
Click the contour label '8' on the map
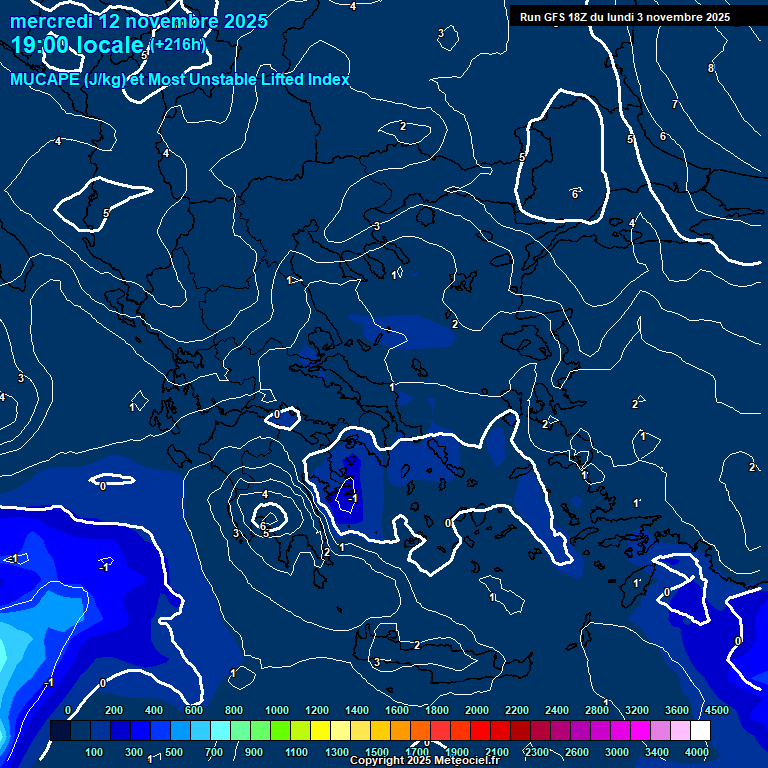(x=711, y=68)
